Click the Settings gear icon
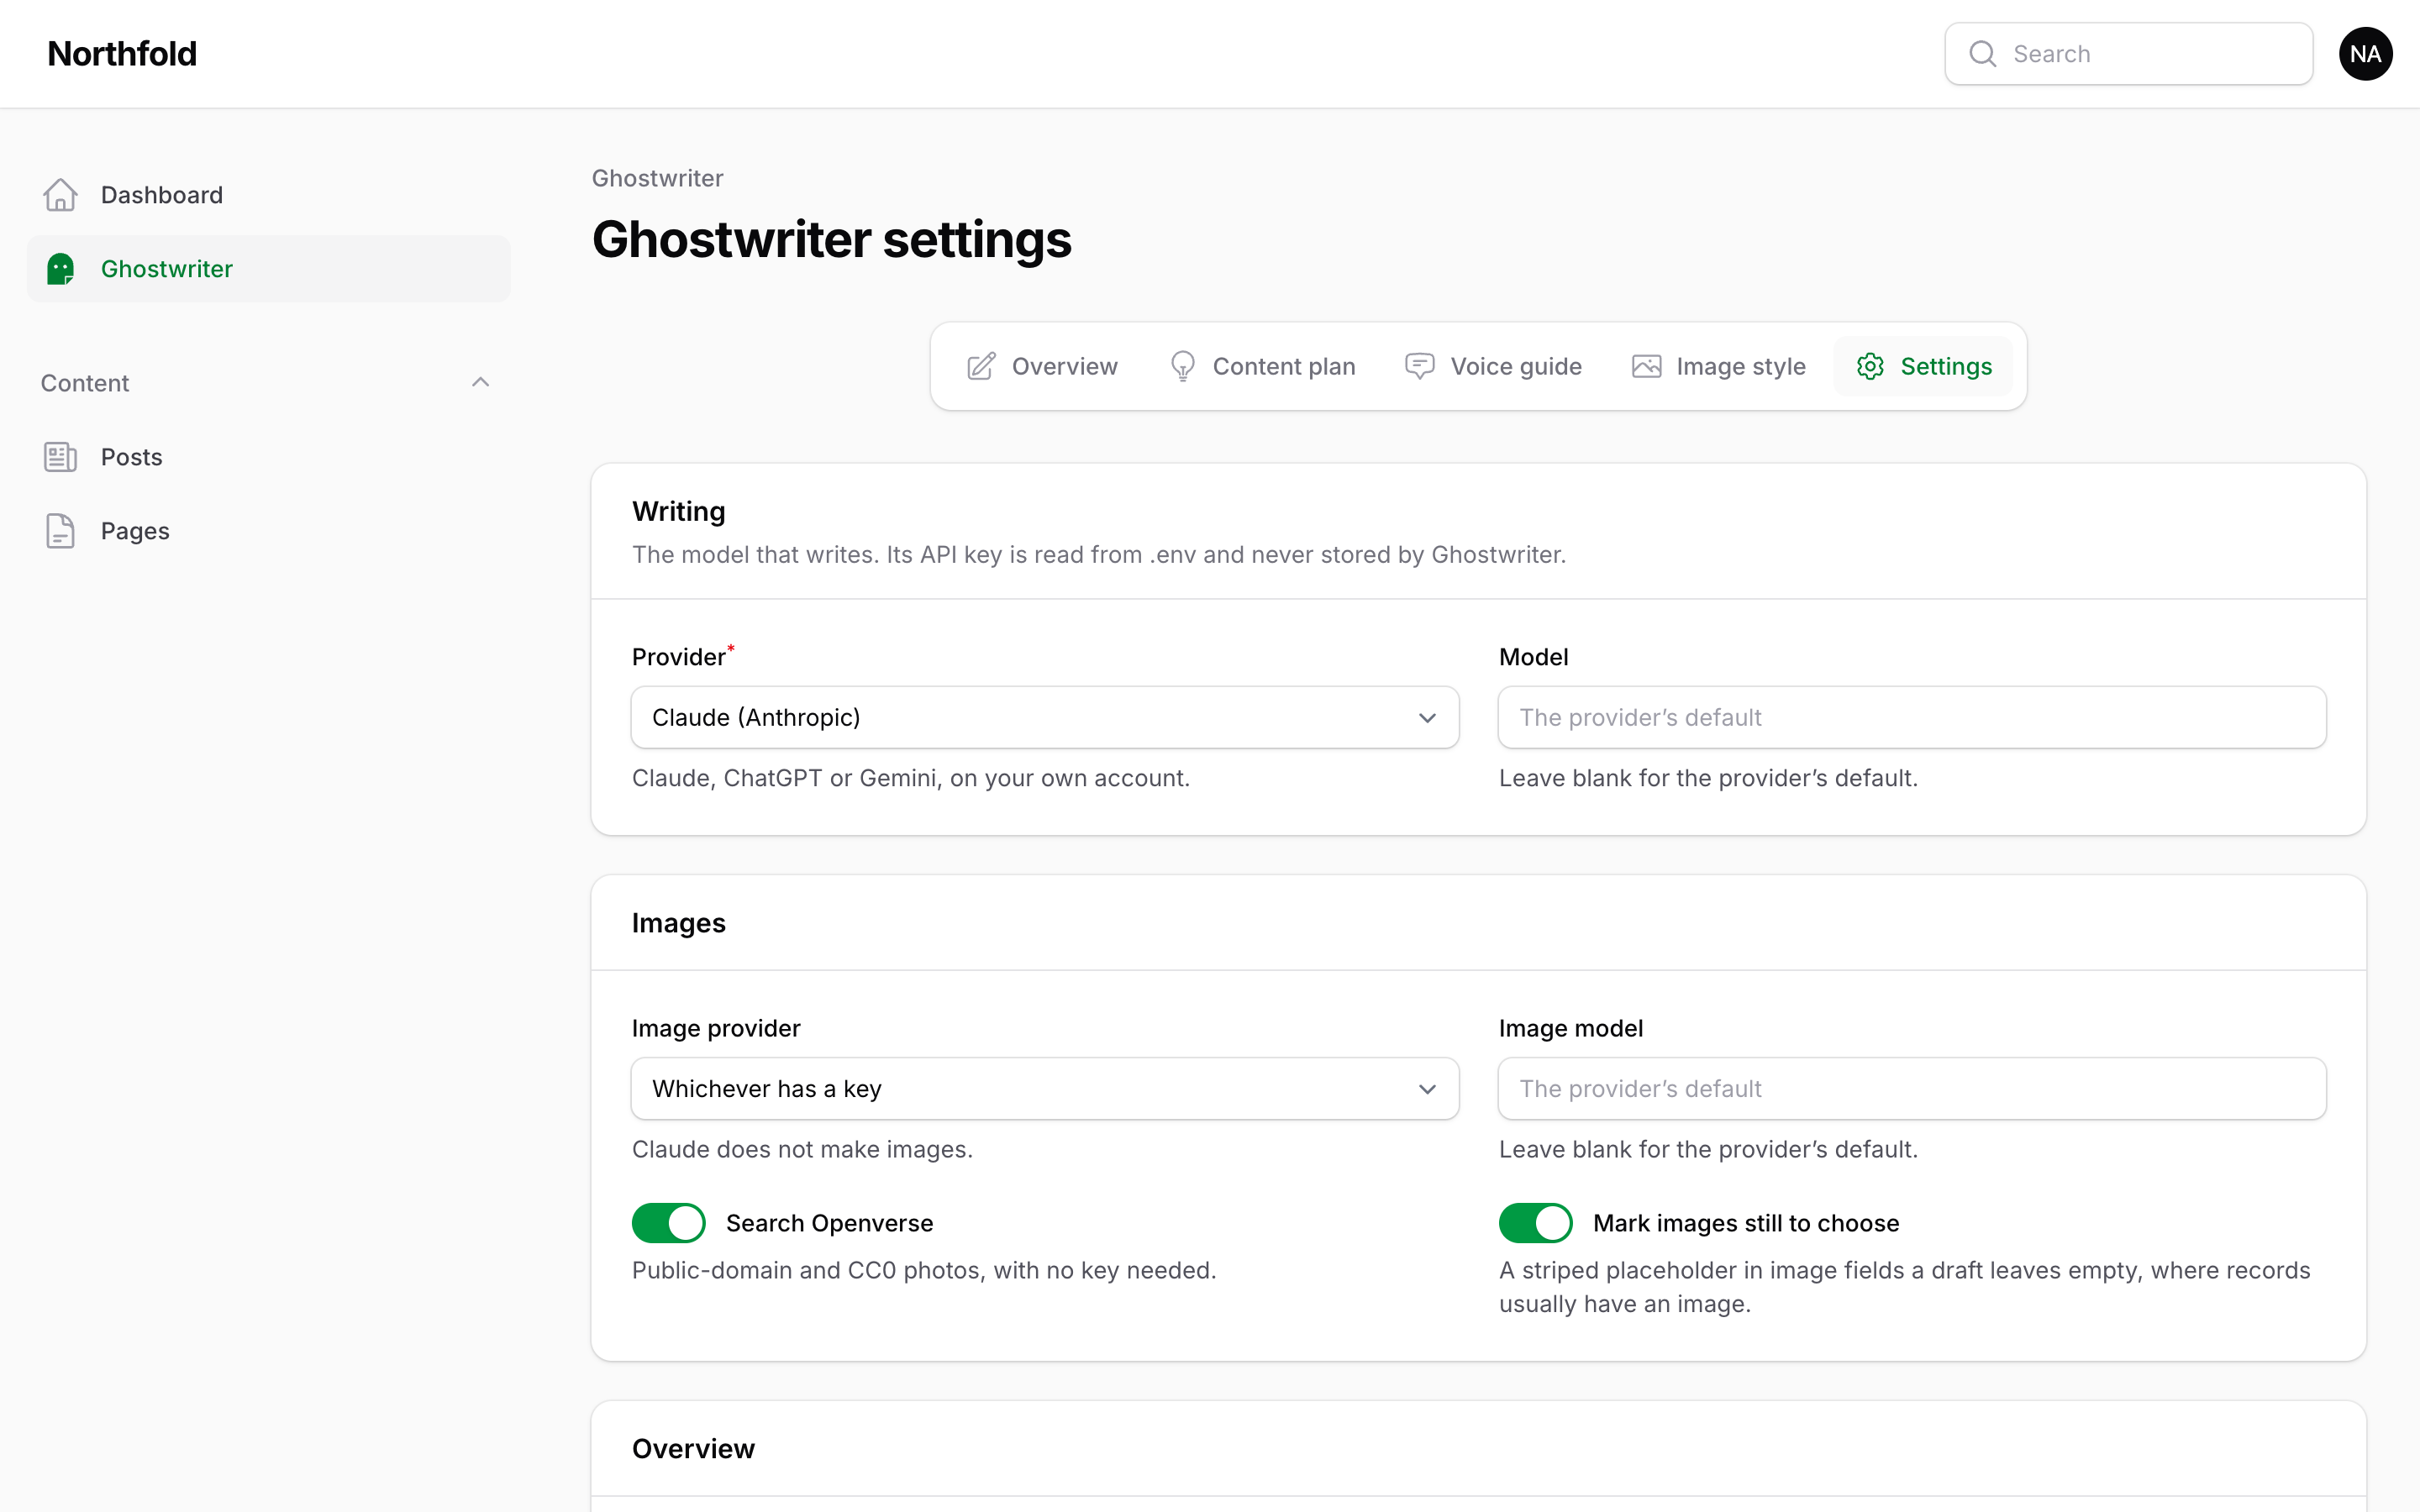Viewport: 2420px width, 1512px height. 1870,367
